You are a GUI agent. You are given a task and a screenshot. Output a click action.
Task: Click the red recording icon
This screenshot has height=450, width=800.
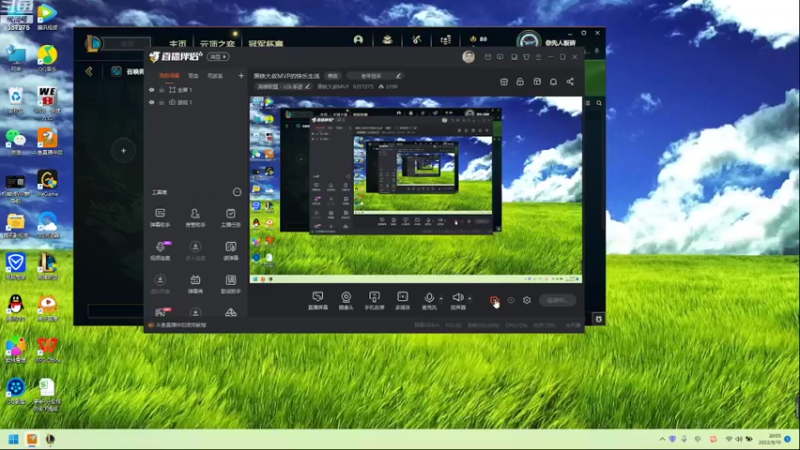pos(494,301)
